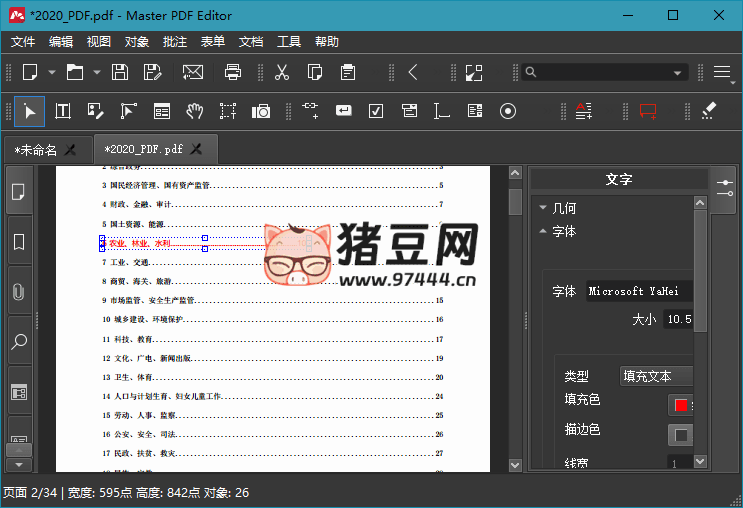Screen dimensions: 743x508
Task: Click the red Add Sticky Note icon
Action: (648, 111)
